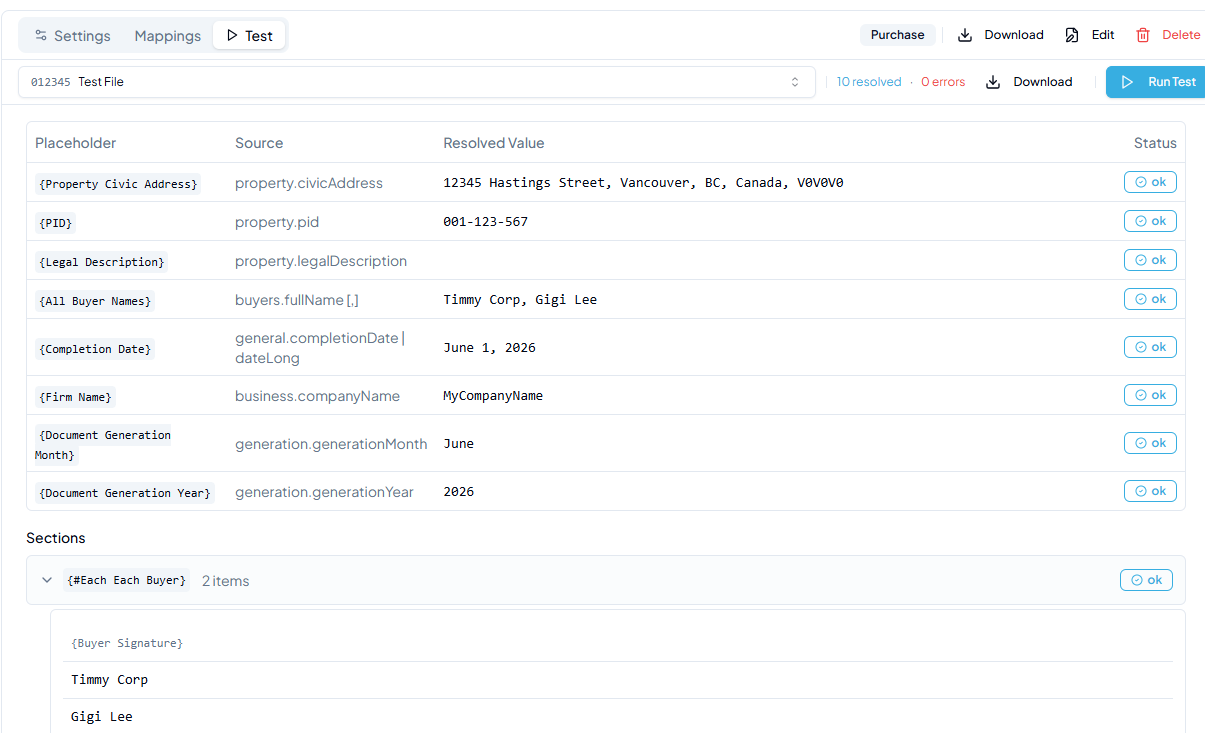
Task: Click resolved value June 1, 2026
Action: 489,348
